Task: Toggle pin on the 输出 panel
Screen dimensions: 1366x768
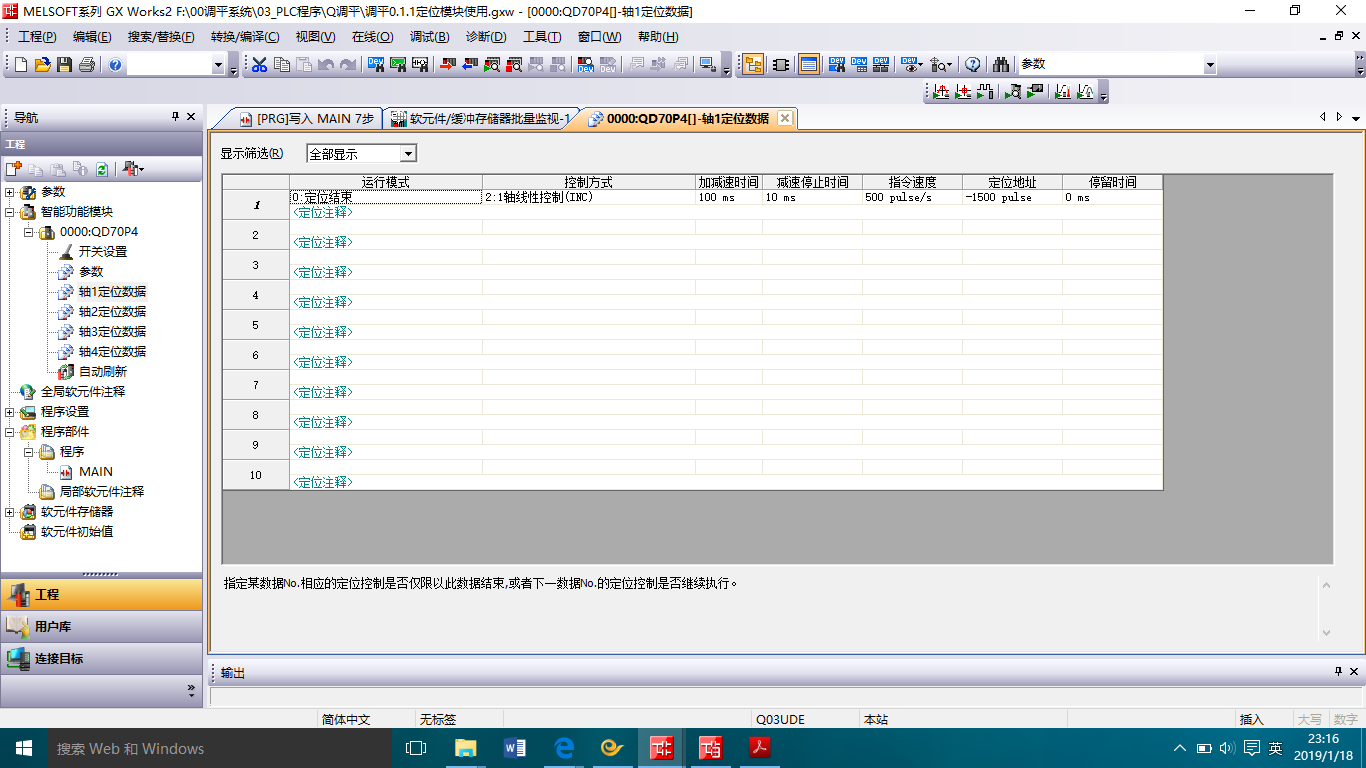Action: click(1338, 672)
